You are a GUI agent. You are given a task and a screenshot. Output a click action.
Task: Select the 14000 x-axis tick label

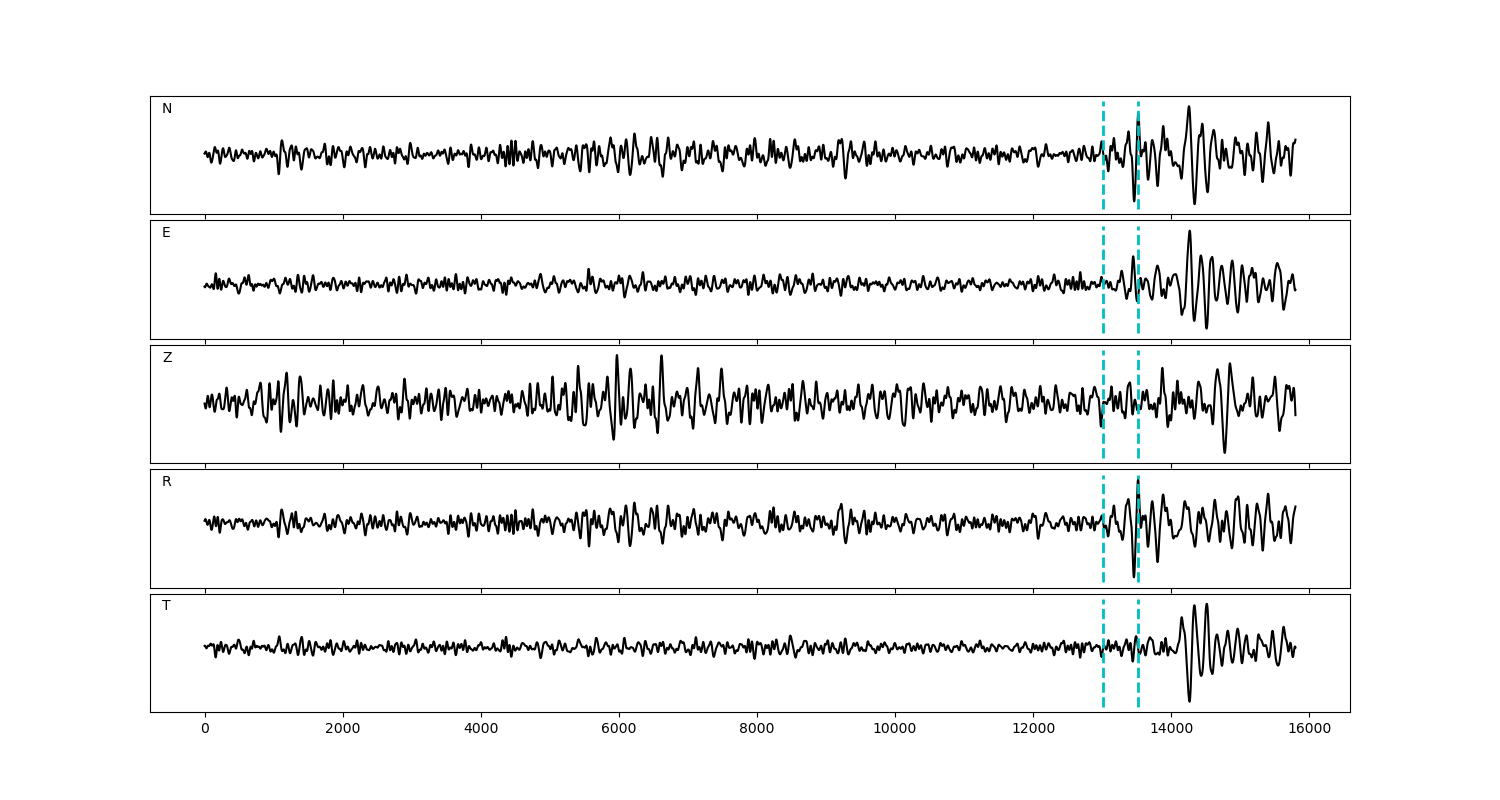pos(1171,729)
